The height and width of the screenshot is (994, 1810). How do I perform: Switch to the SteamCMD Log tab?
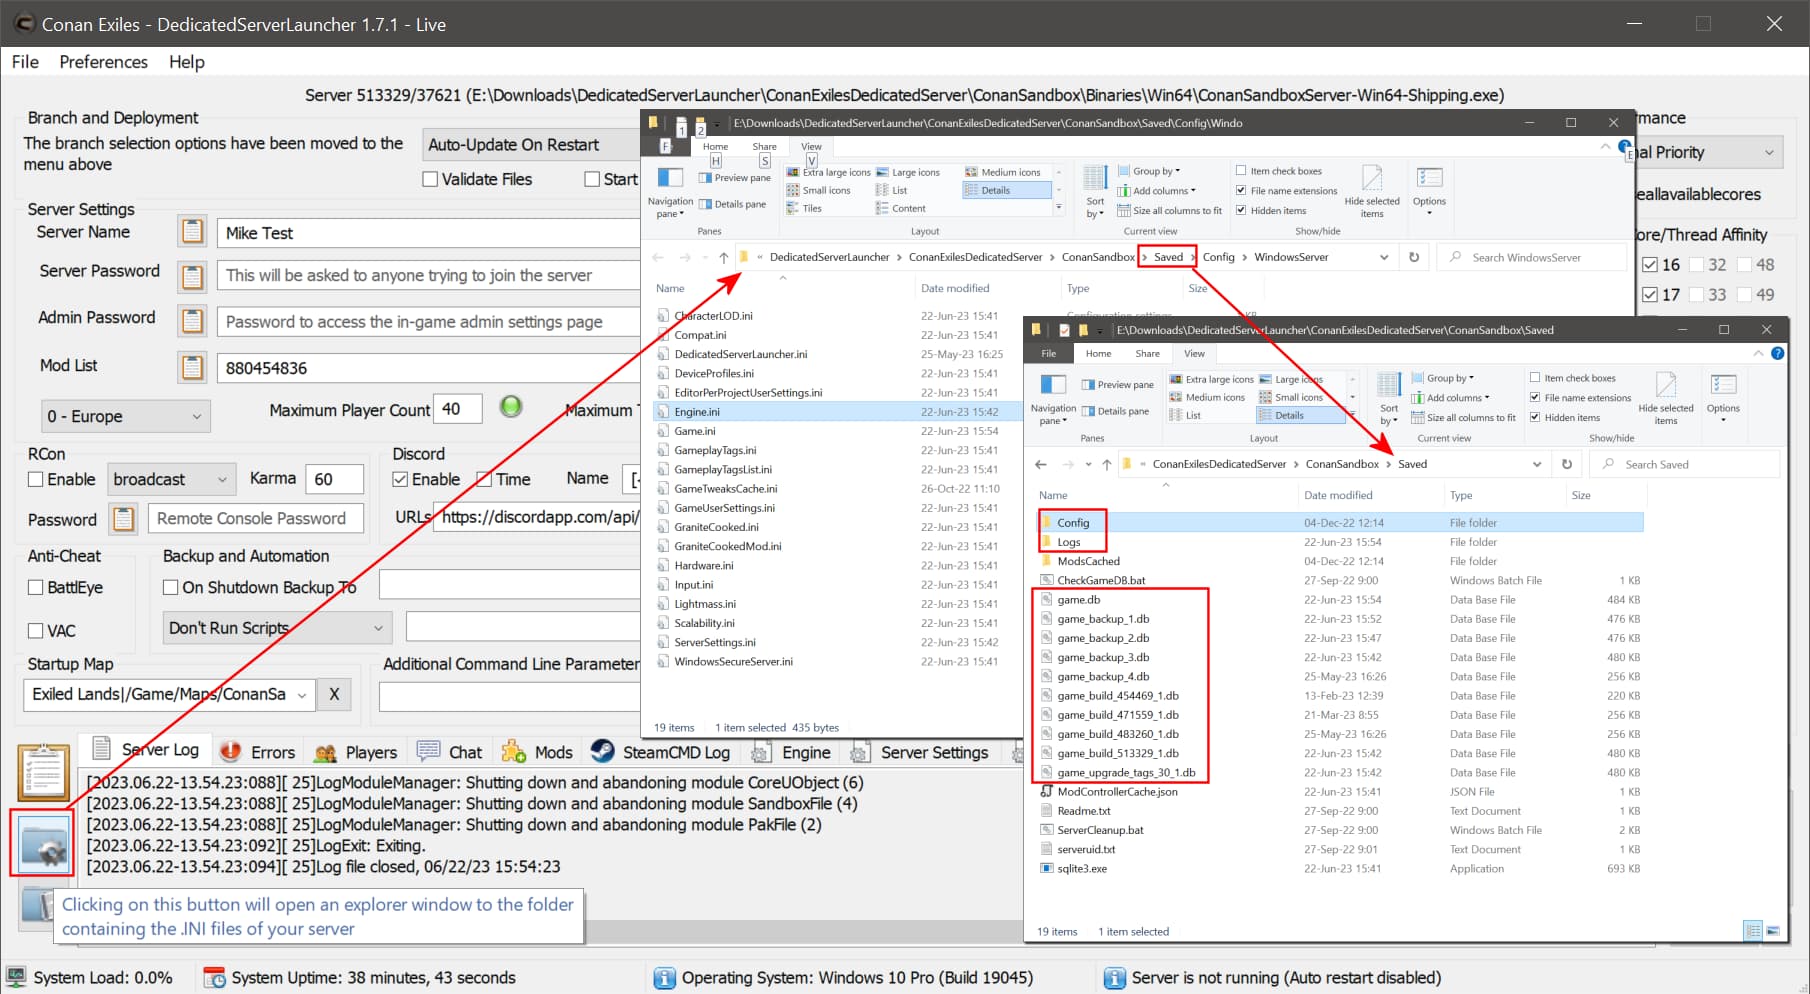[661, 752]
